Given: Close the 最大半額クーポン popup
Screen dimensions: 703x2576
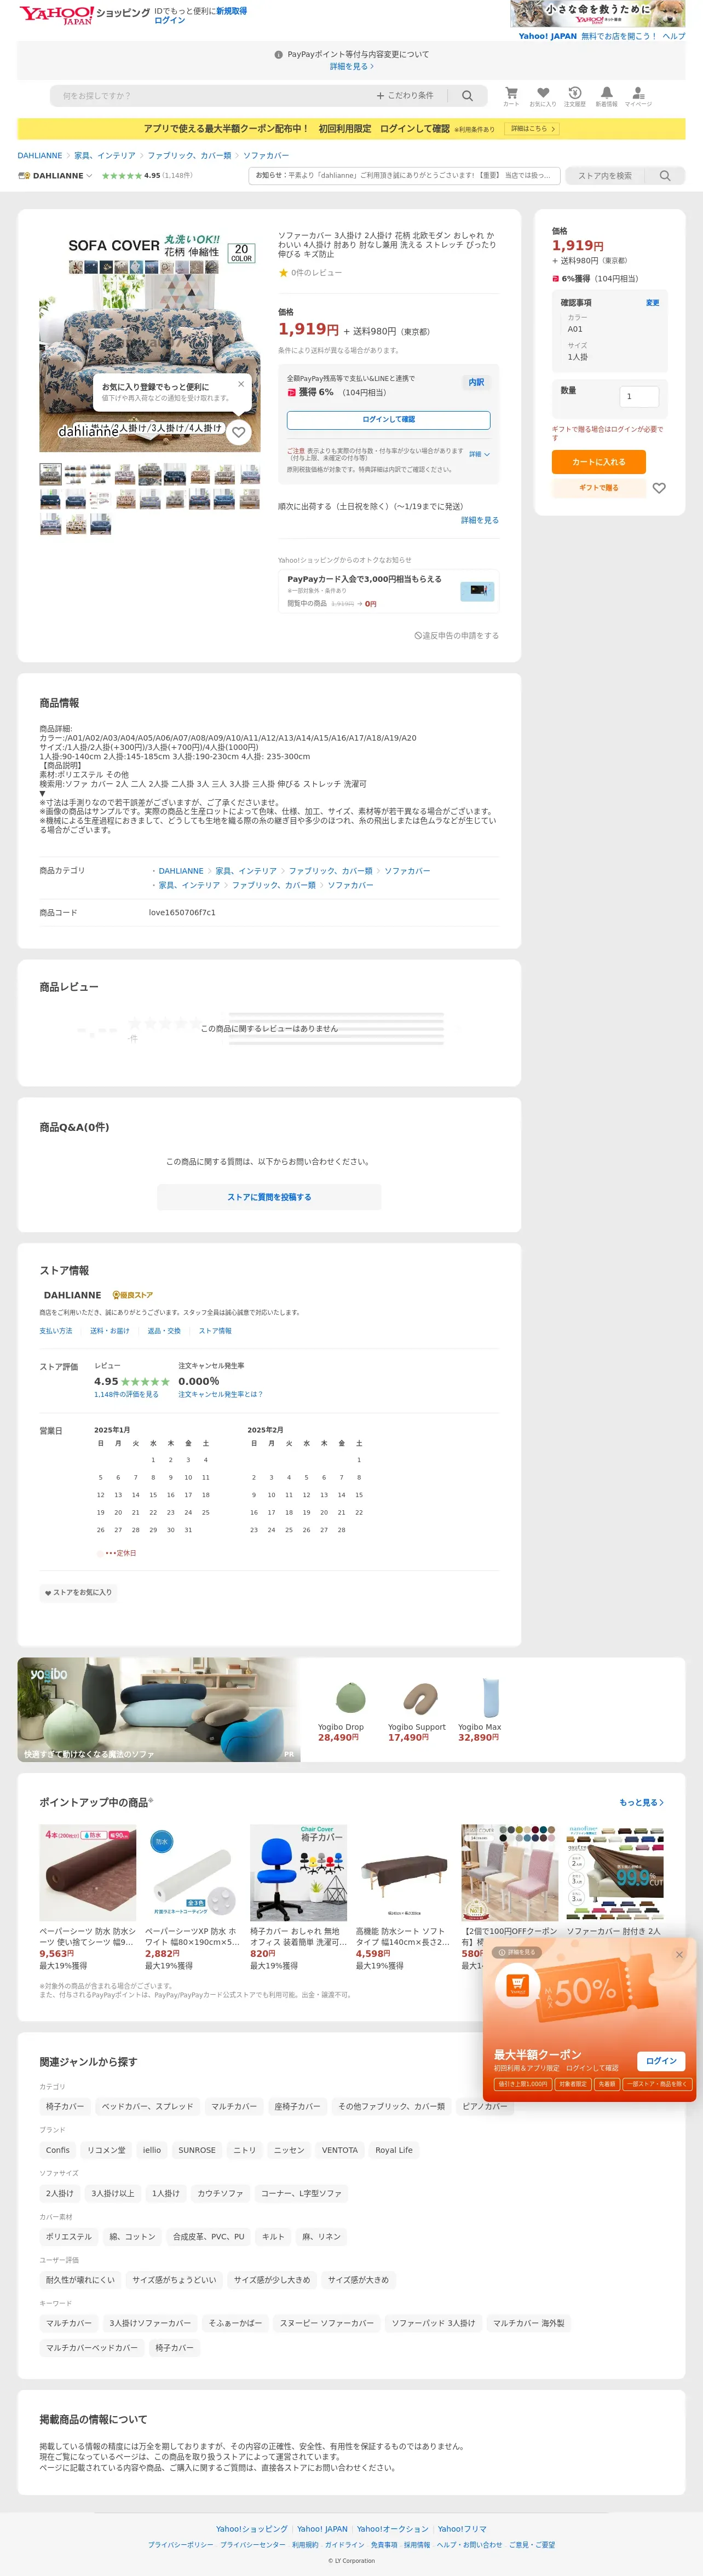Looking at the screenshot, I should [679, 1954].
